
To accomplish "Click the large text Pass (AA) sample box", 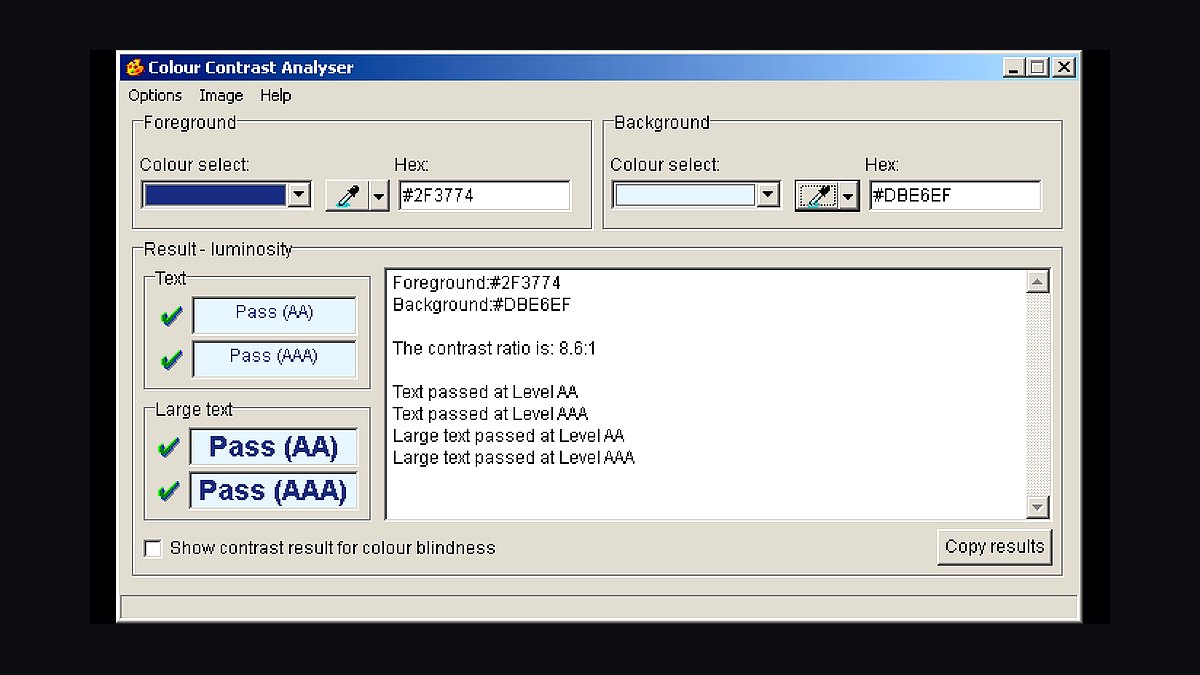I will (273, 447).
